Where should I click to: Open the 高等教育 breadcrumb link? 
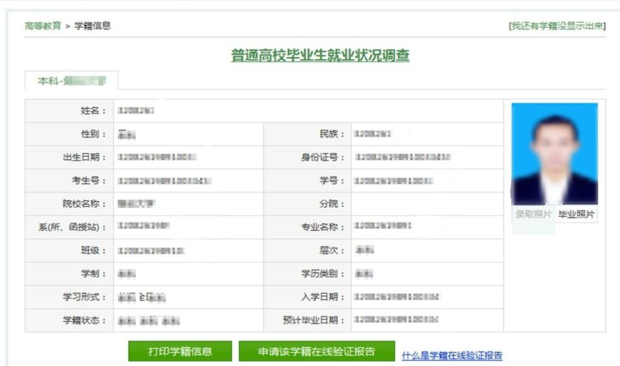click(x=43, y=26)
